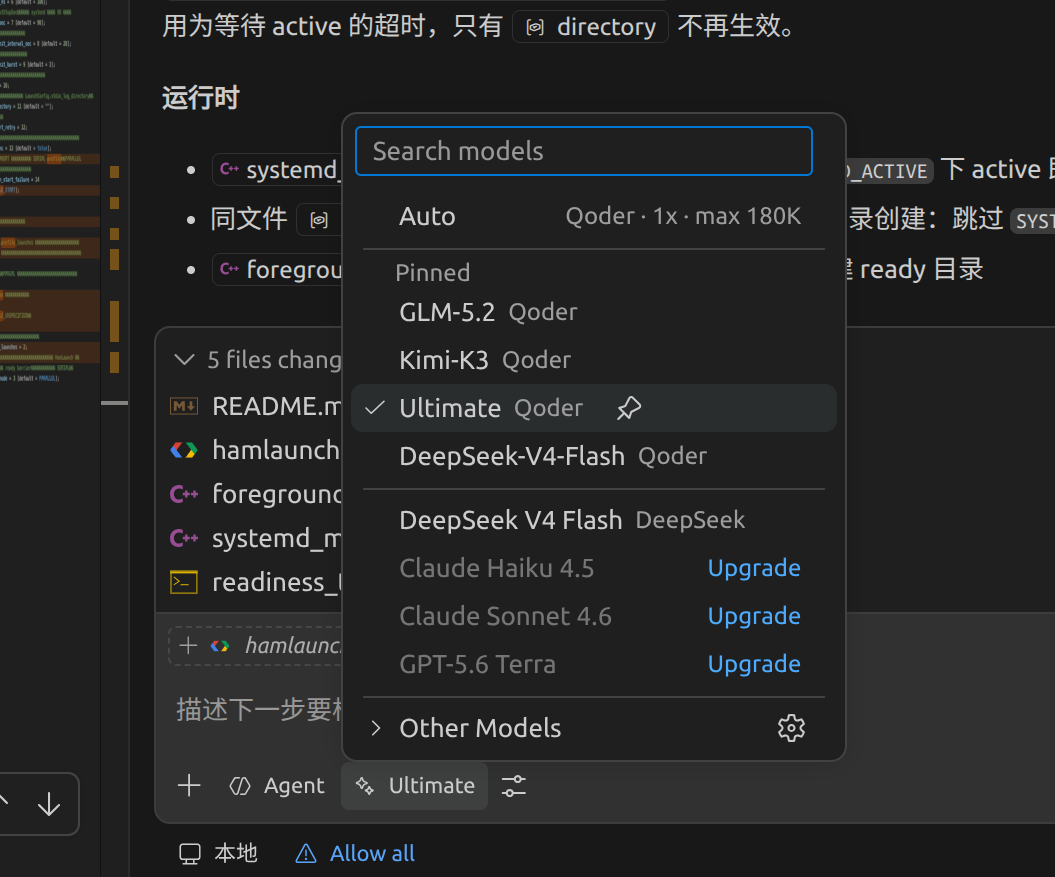This screenshot has width=1055, height=877.
Task: Open the Ultimate model selector dropdown
Action: 414,785
